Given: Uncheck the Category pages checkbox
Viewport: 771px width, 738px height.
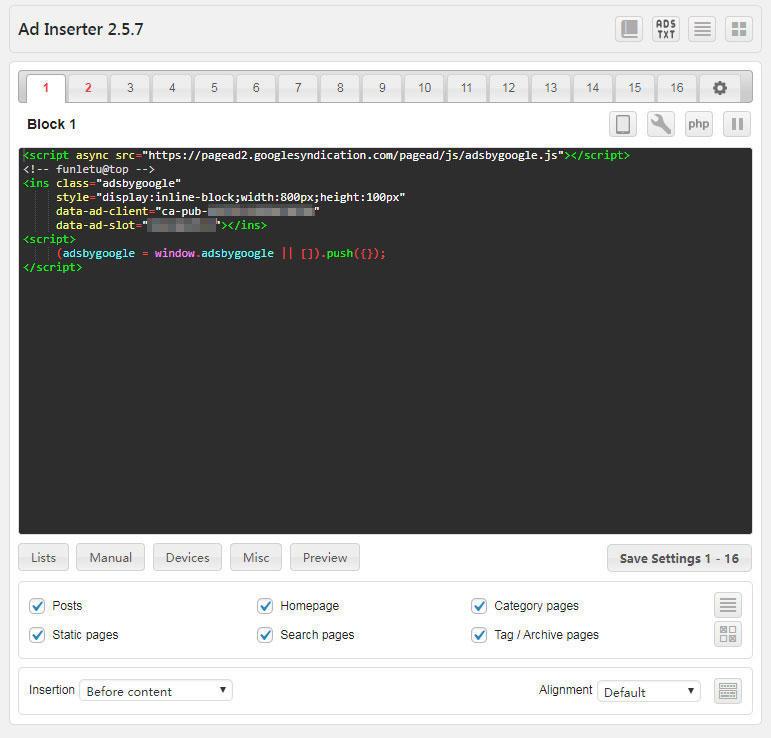Looking at the screenshot, I should pos(479,606).
